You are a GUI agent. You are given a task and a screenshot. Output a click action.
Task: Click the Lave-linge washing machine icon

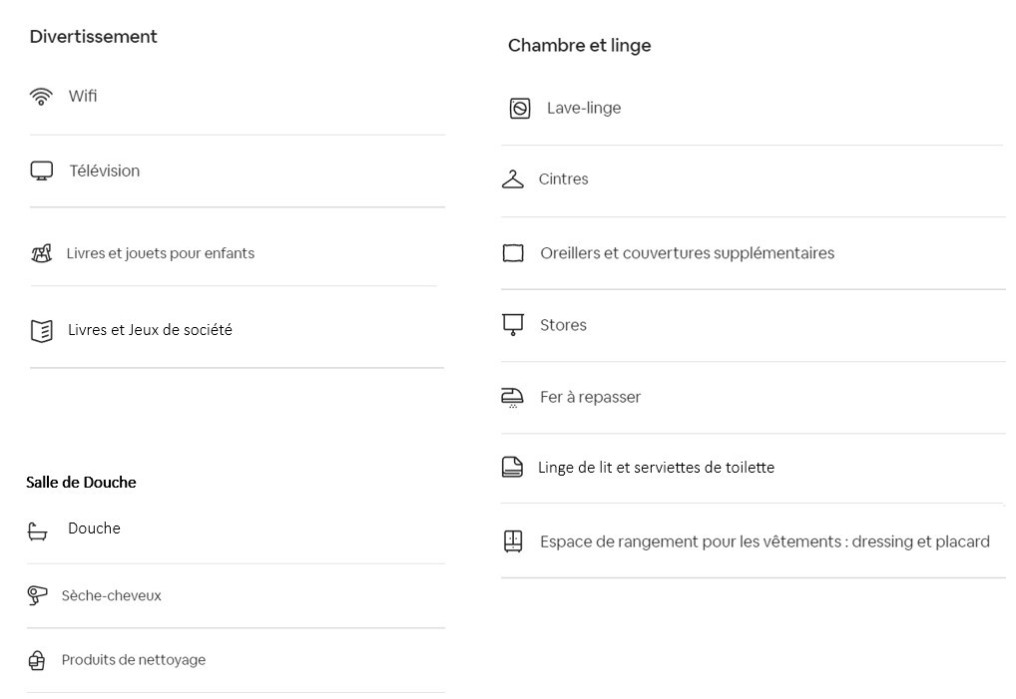point(520,108)
